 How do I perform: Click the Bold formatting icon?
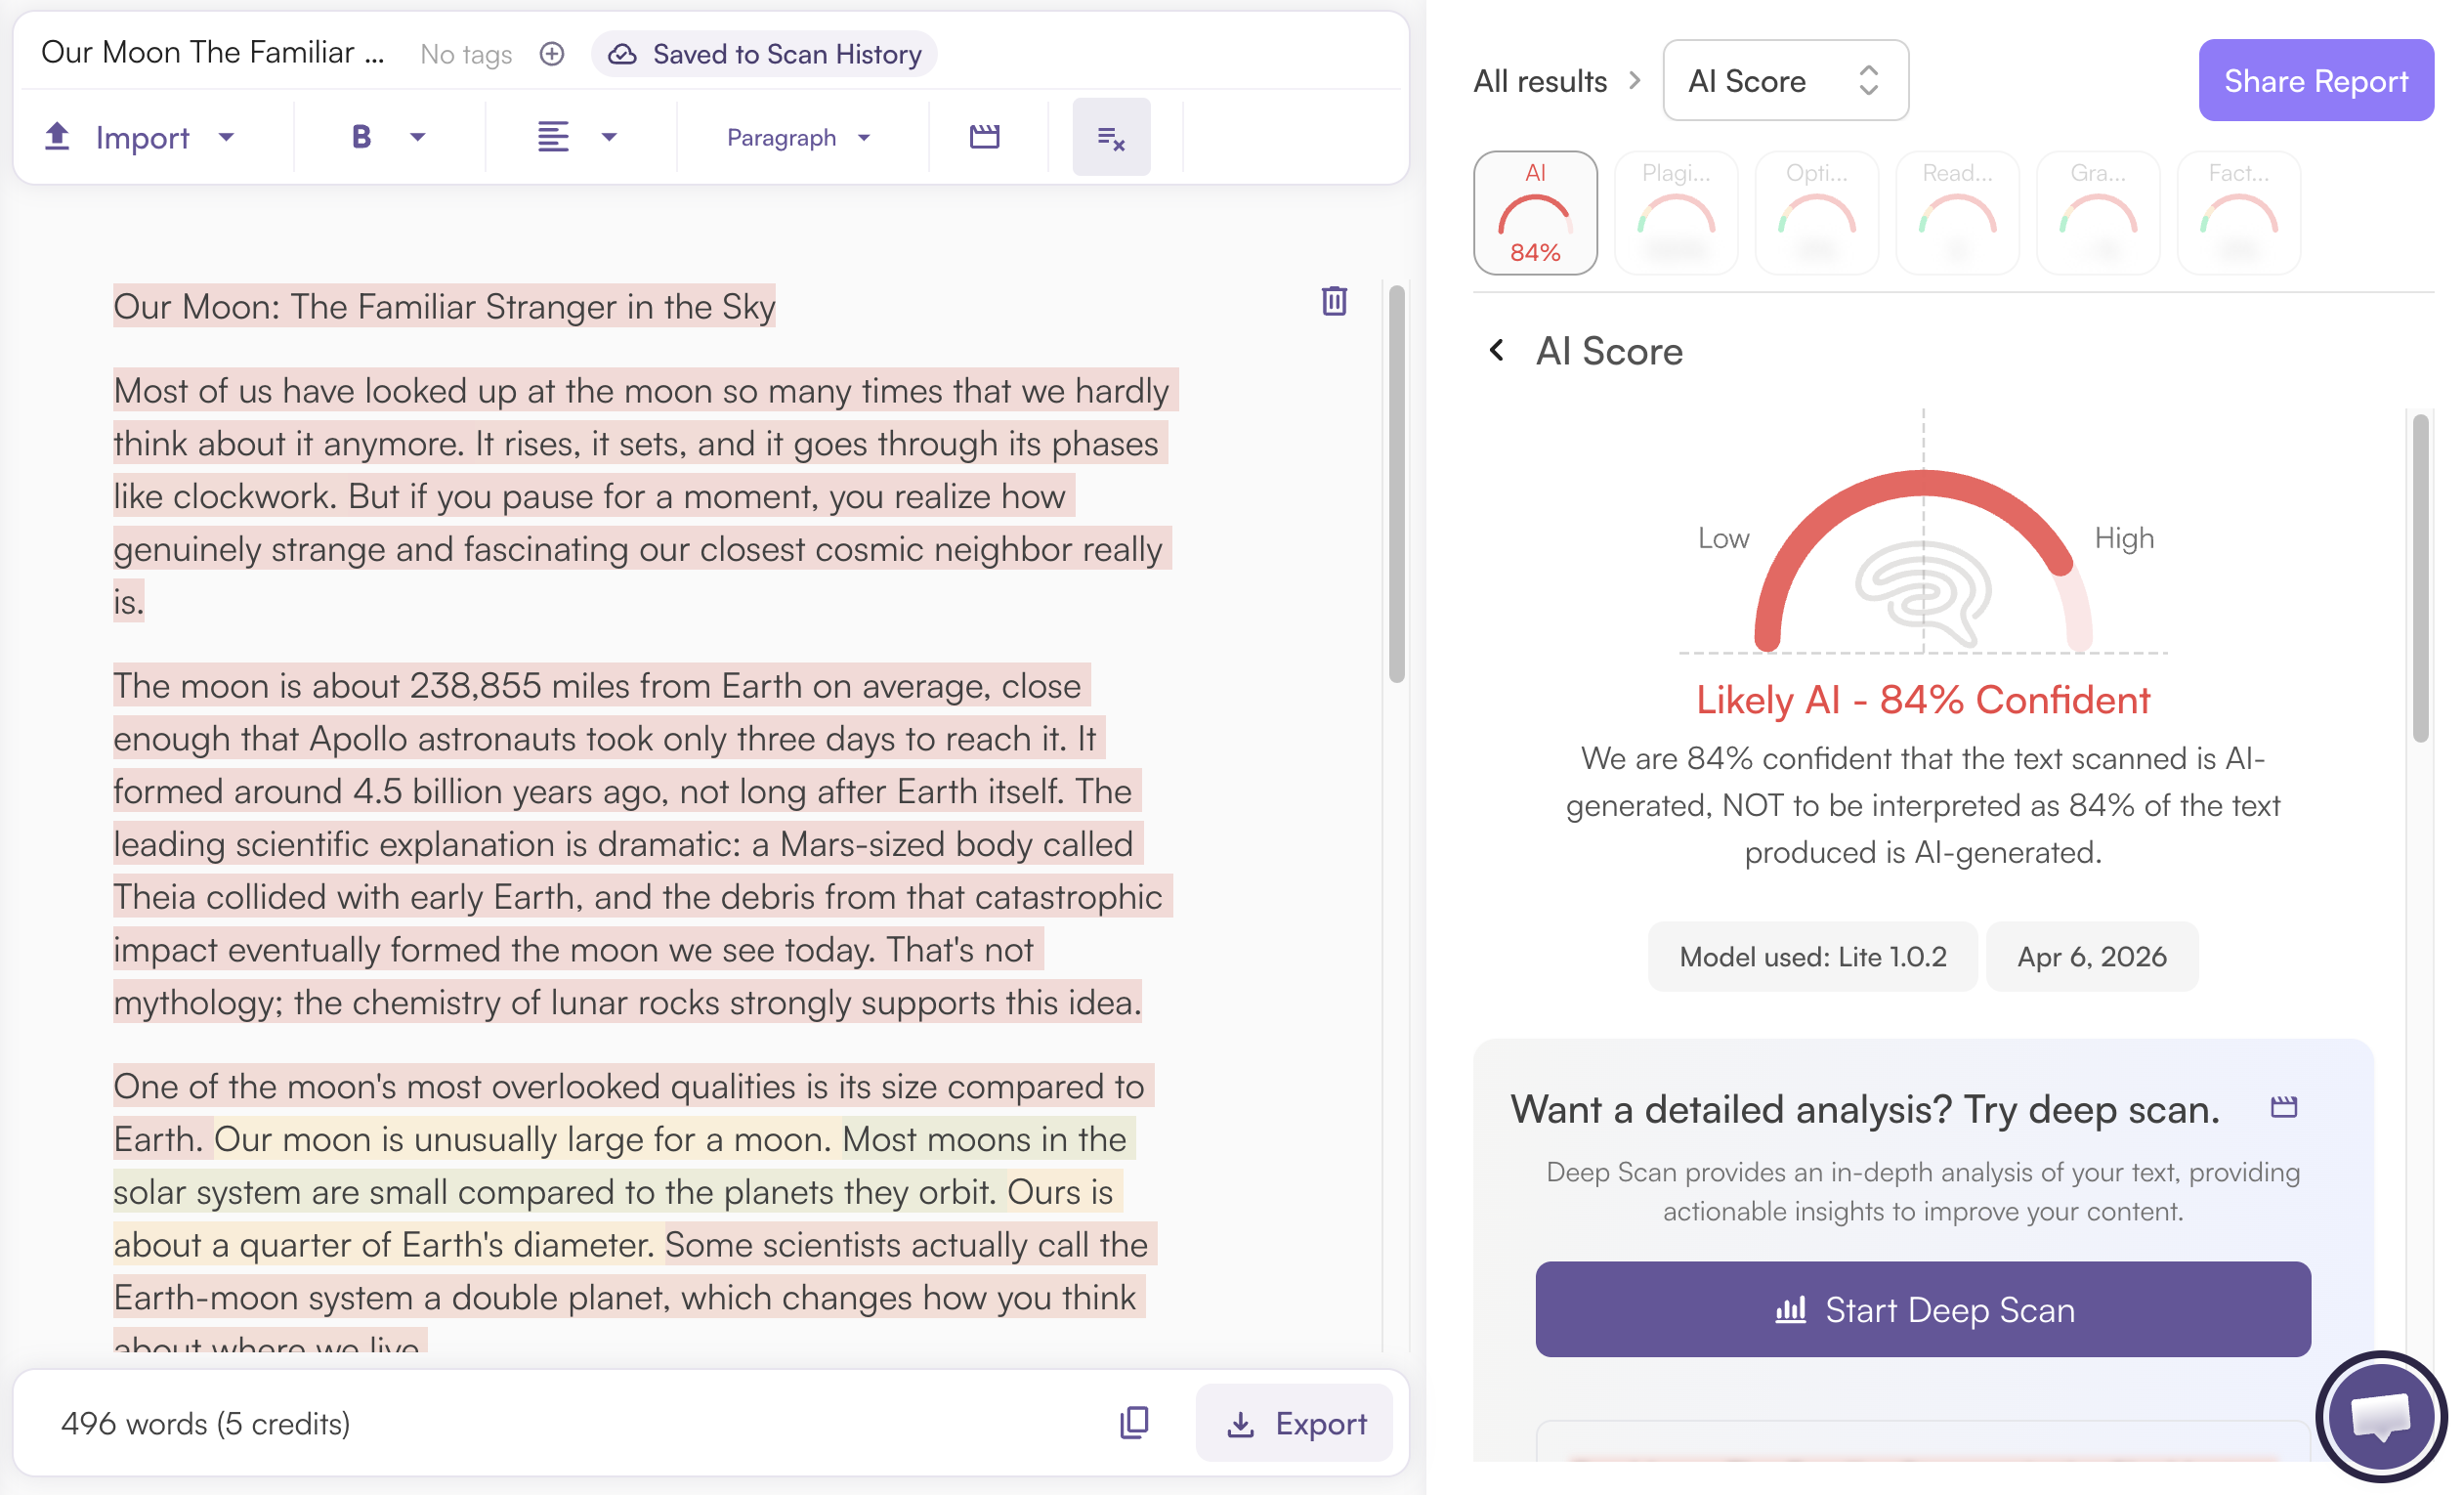point(361,137)
